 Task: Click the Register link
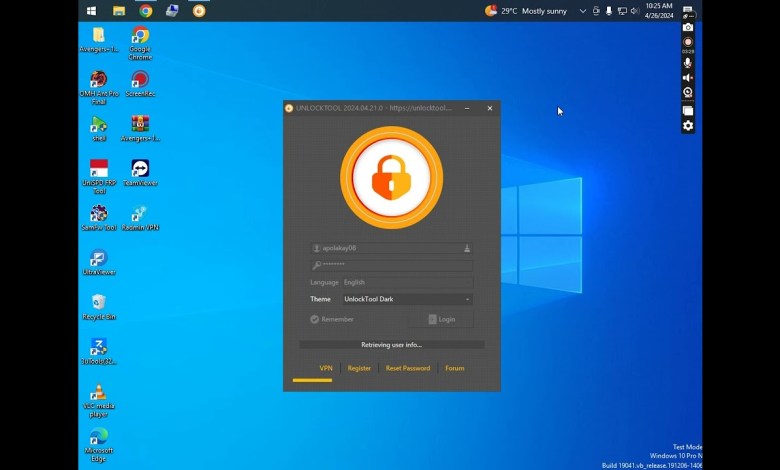pos(359,368)
